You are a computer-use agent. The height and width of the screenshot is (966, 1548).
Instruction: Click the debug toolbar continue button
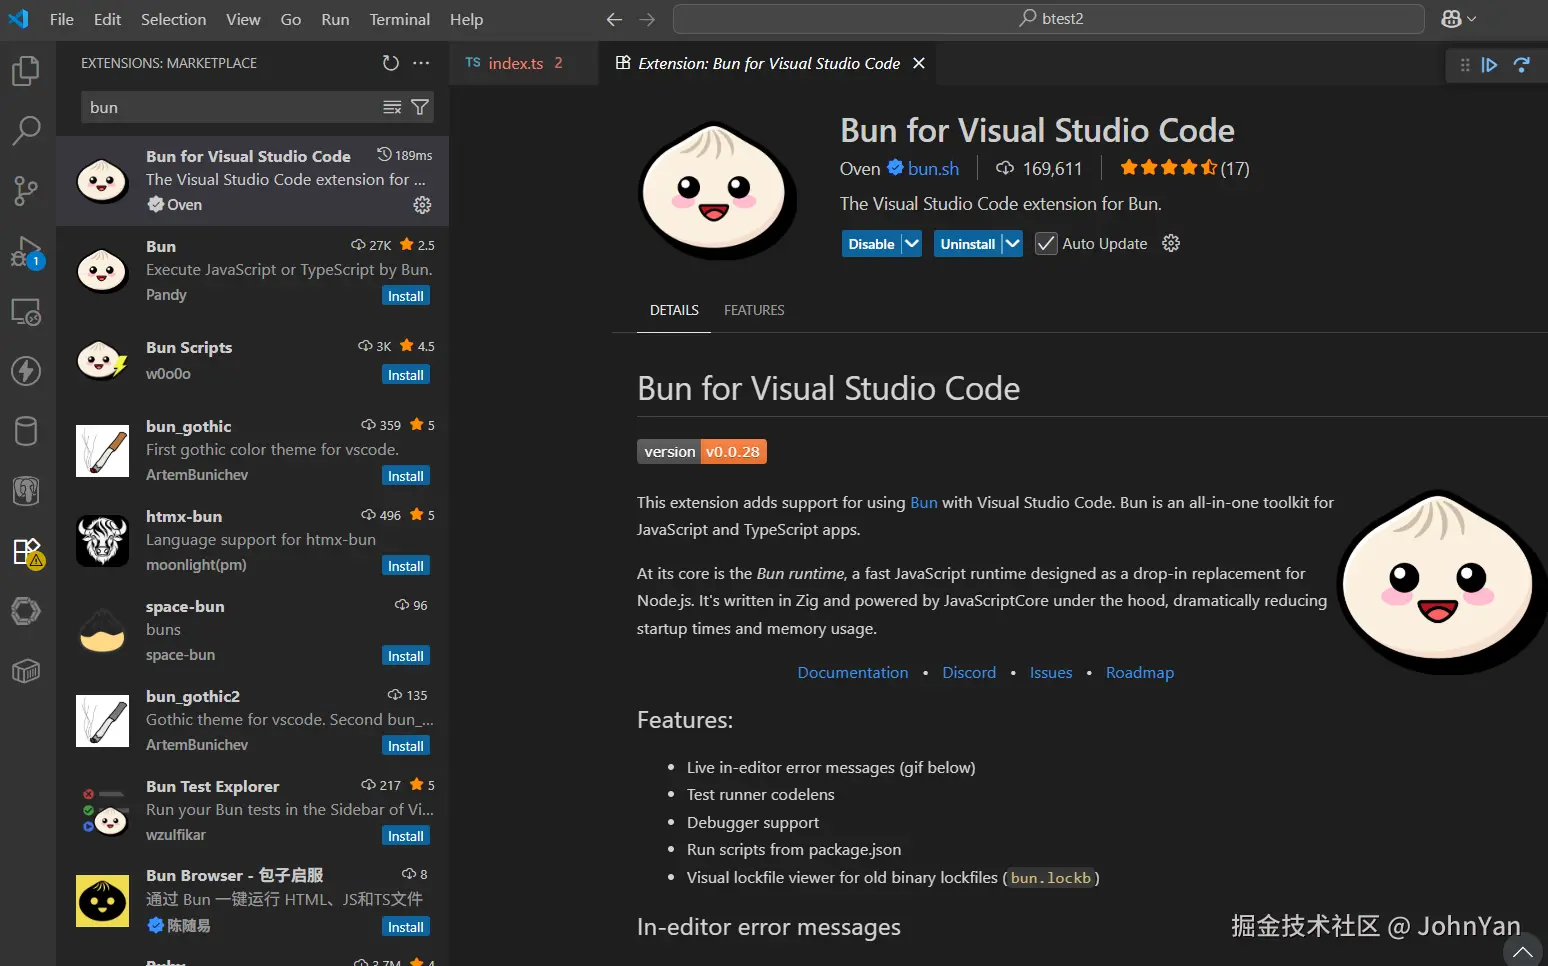[1489, 65]
